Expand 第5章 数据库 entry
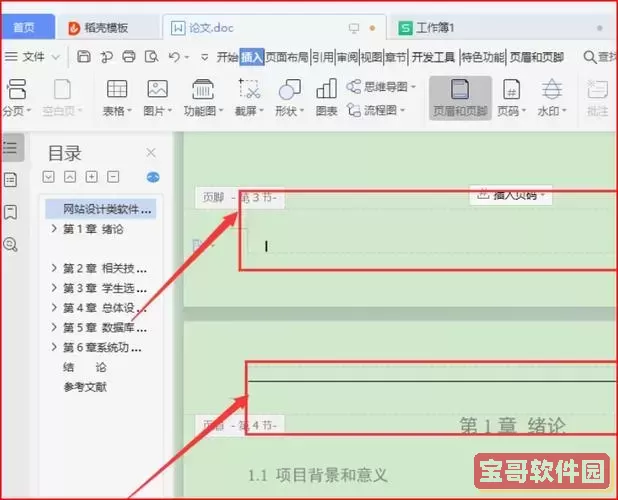 54,327
